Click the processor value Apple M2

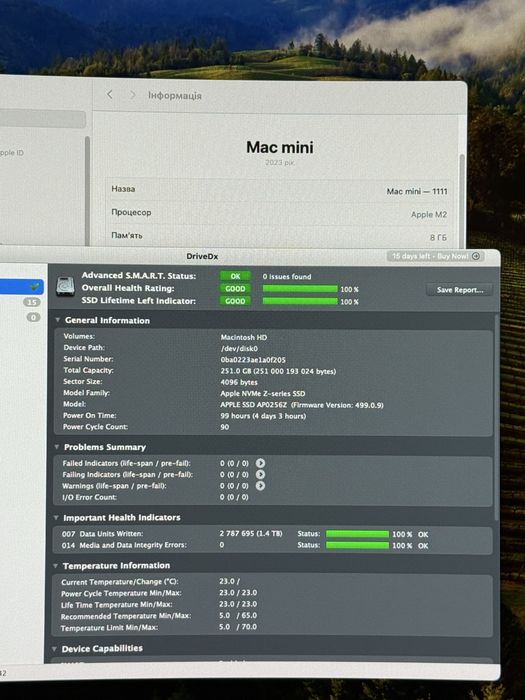(x=429, y=215)
